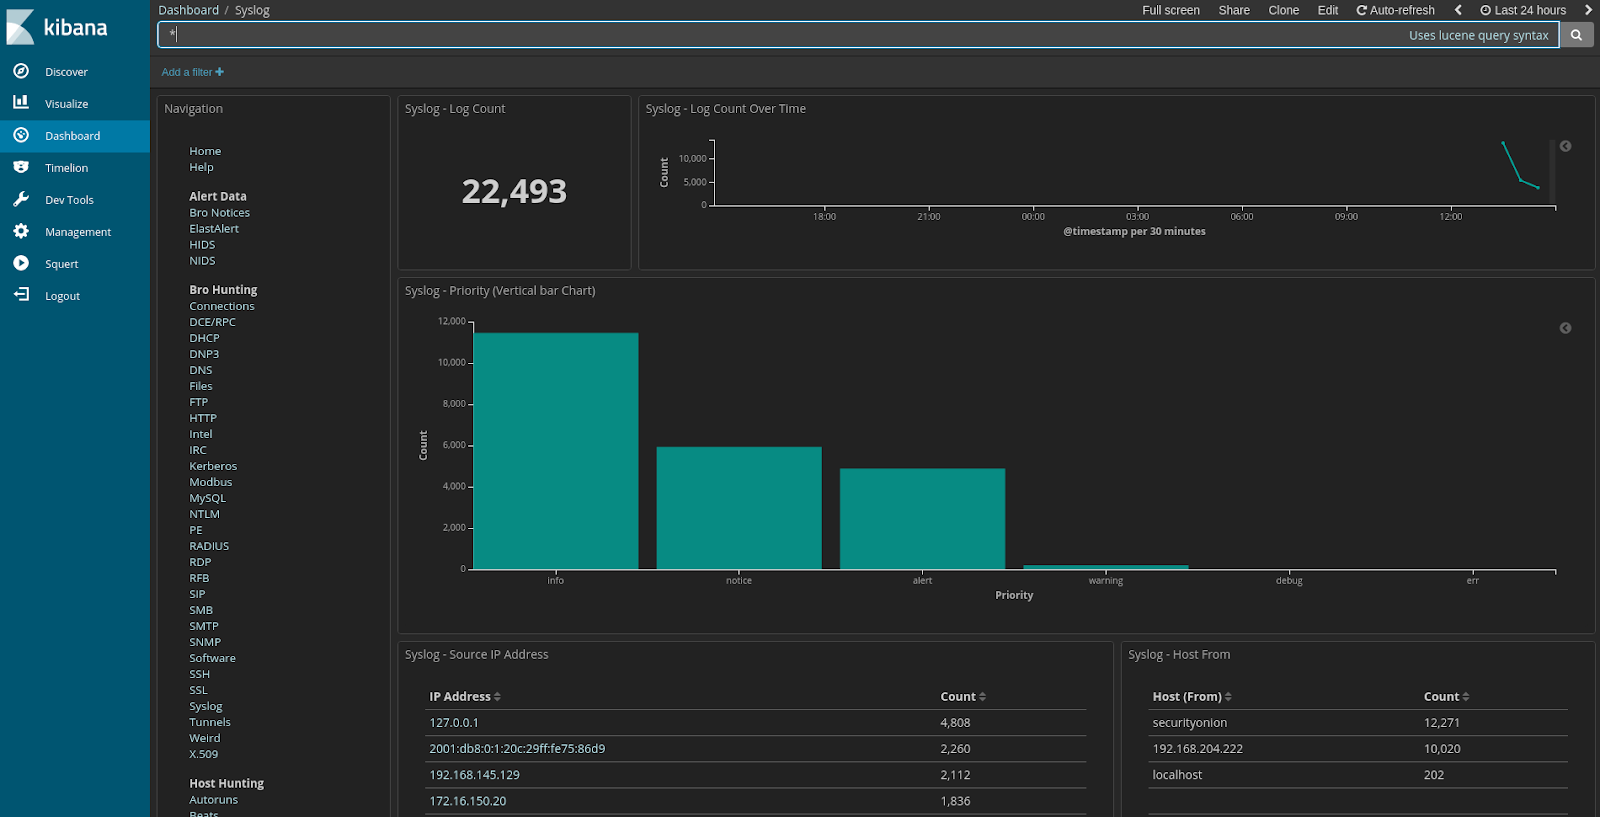This screenshot has height=817, width=1600.
Task: Toggle legend on Priority bar chart
Action: pyautogui.click(x=1566, y=328)
